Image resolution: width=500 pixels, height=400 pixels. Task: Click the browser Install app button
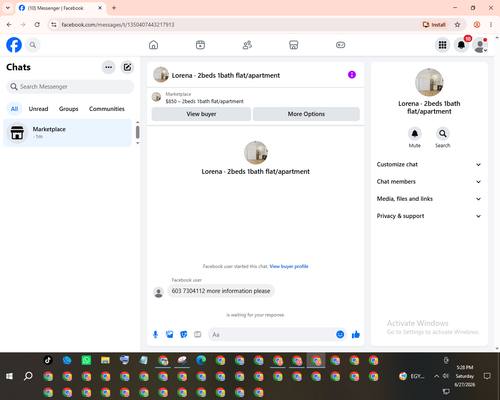point(434,25)
